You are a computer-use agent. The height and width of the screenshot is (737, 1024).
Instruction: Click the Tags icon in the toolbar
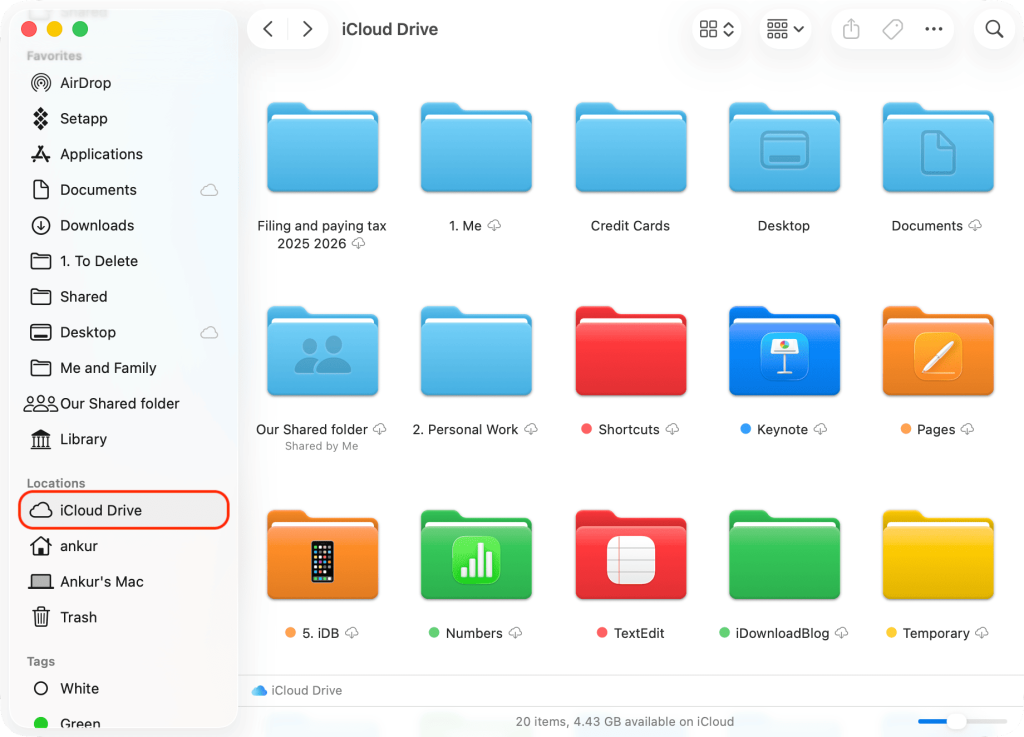coord(892,29)
